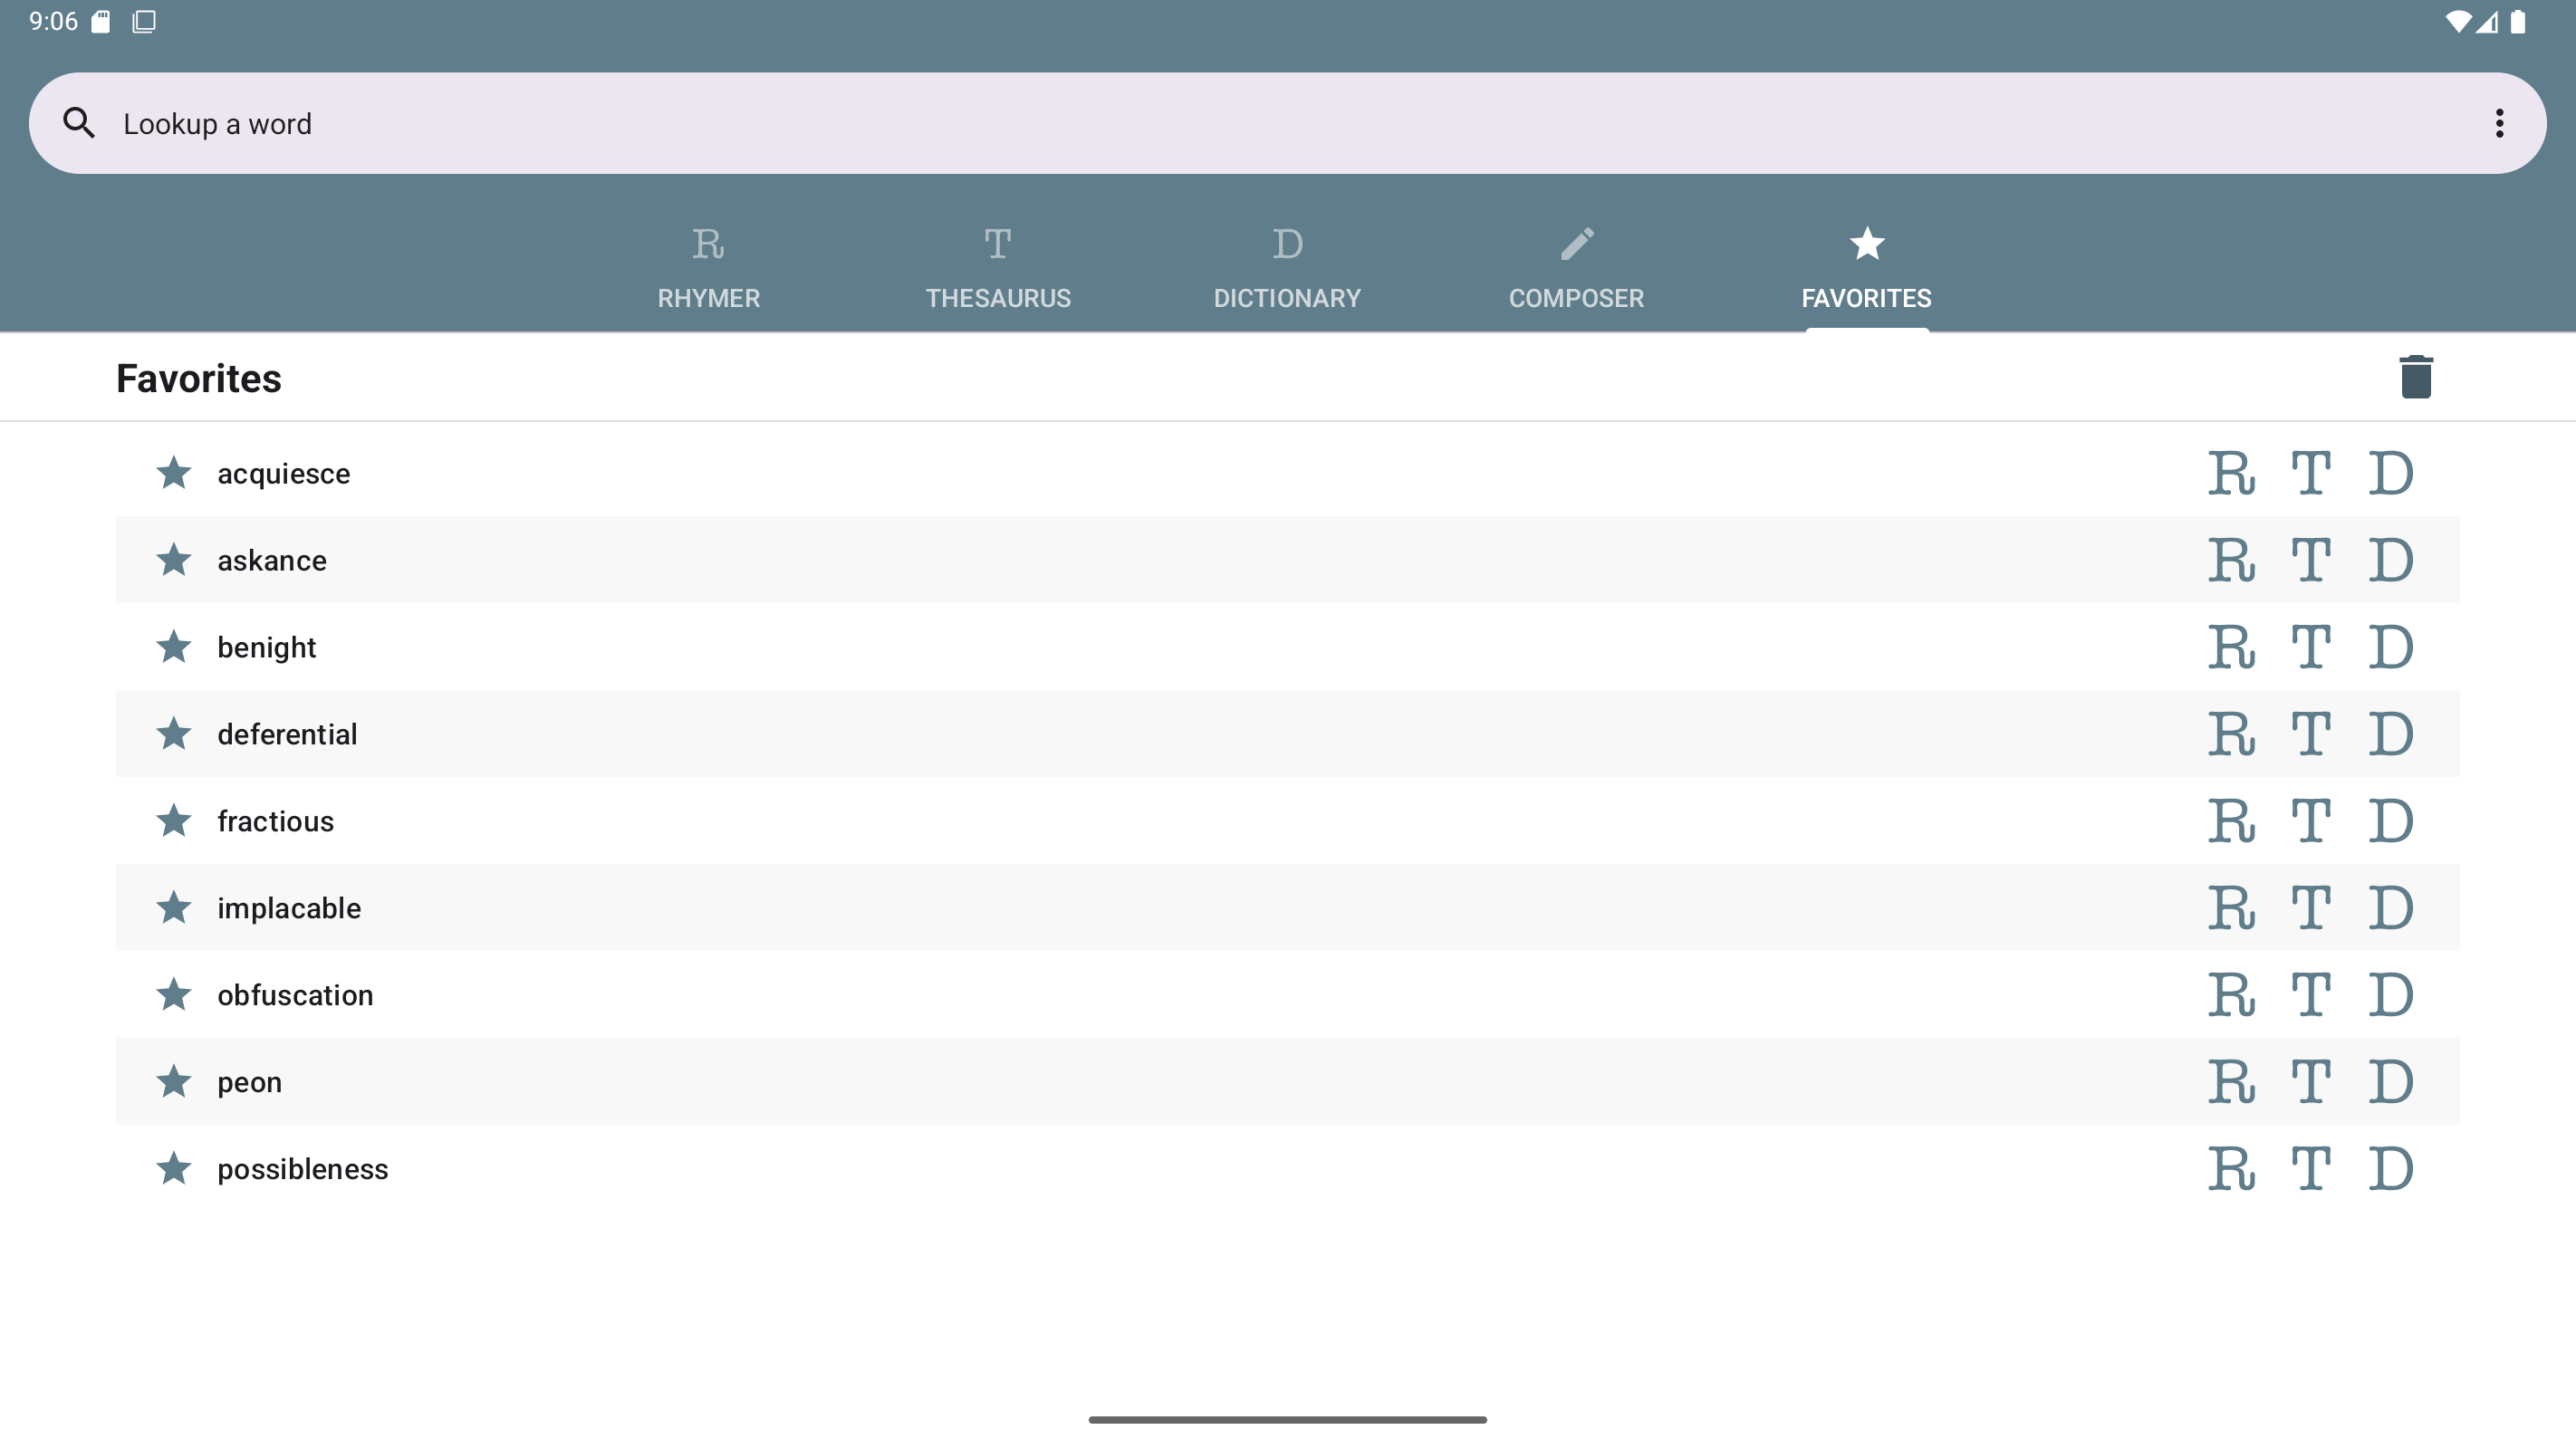Open dictionary for obfuscation

tap(2391, 995)
